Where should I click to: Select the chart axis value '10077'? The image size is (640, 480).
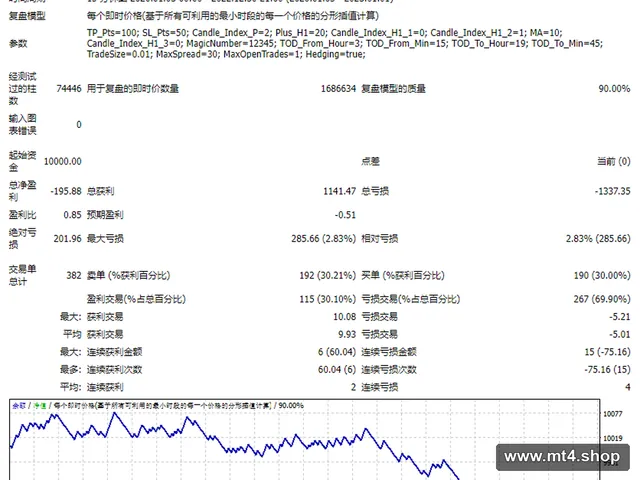coord(613,414)
